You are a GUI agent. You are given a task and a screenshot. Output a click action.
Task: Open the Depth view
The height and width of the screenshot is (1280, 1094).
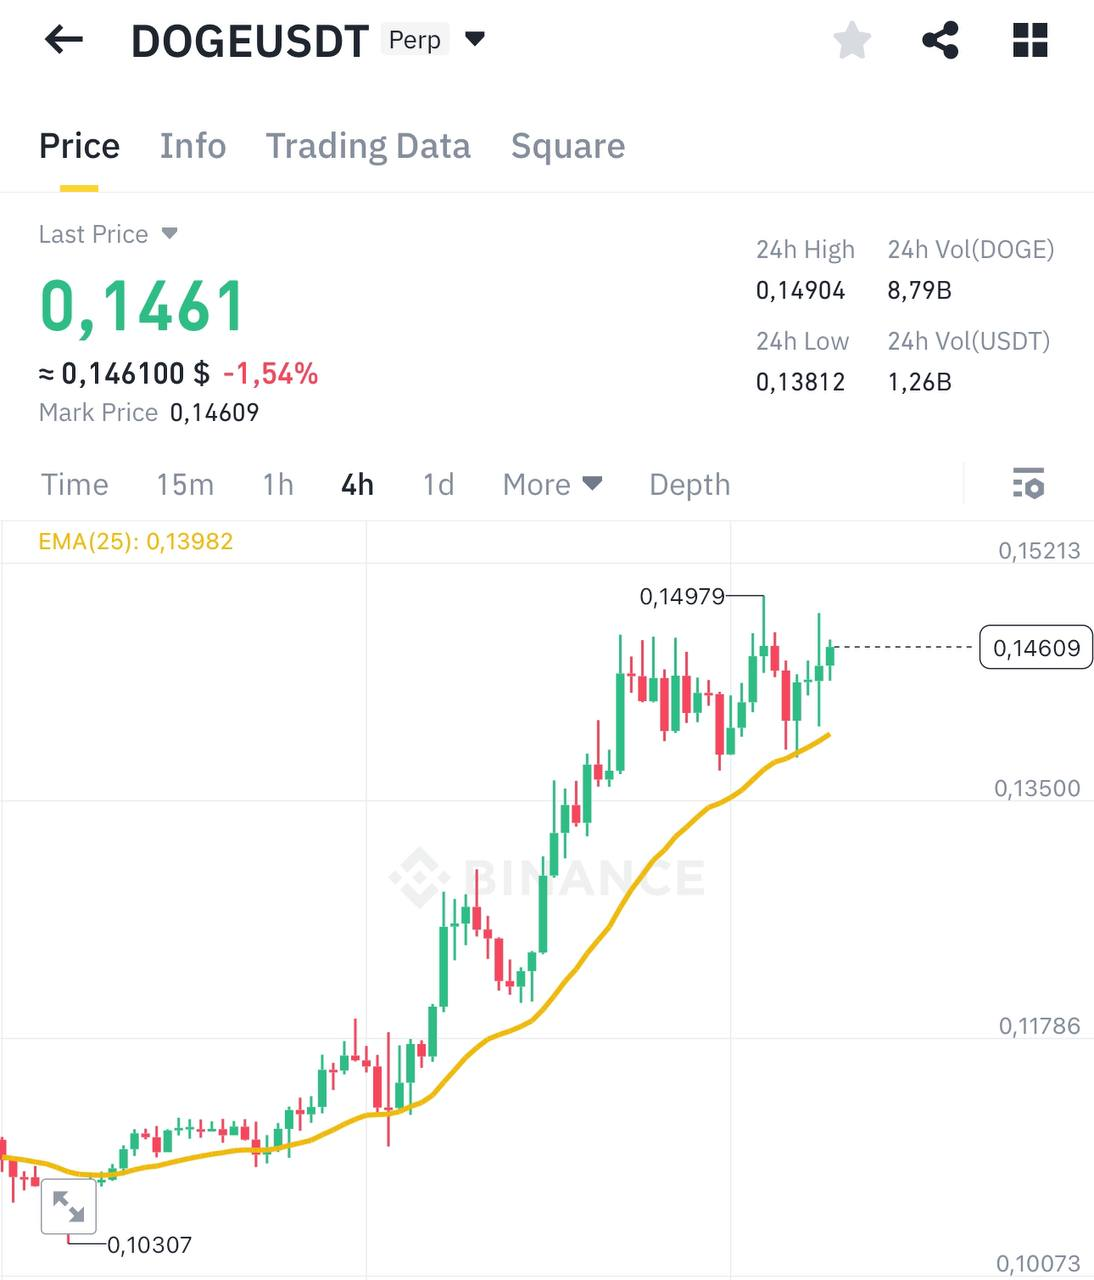pos(688,484)
